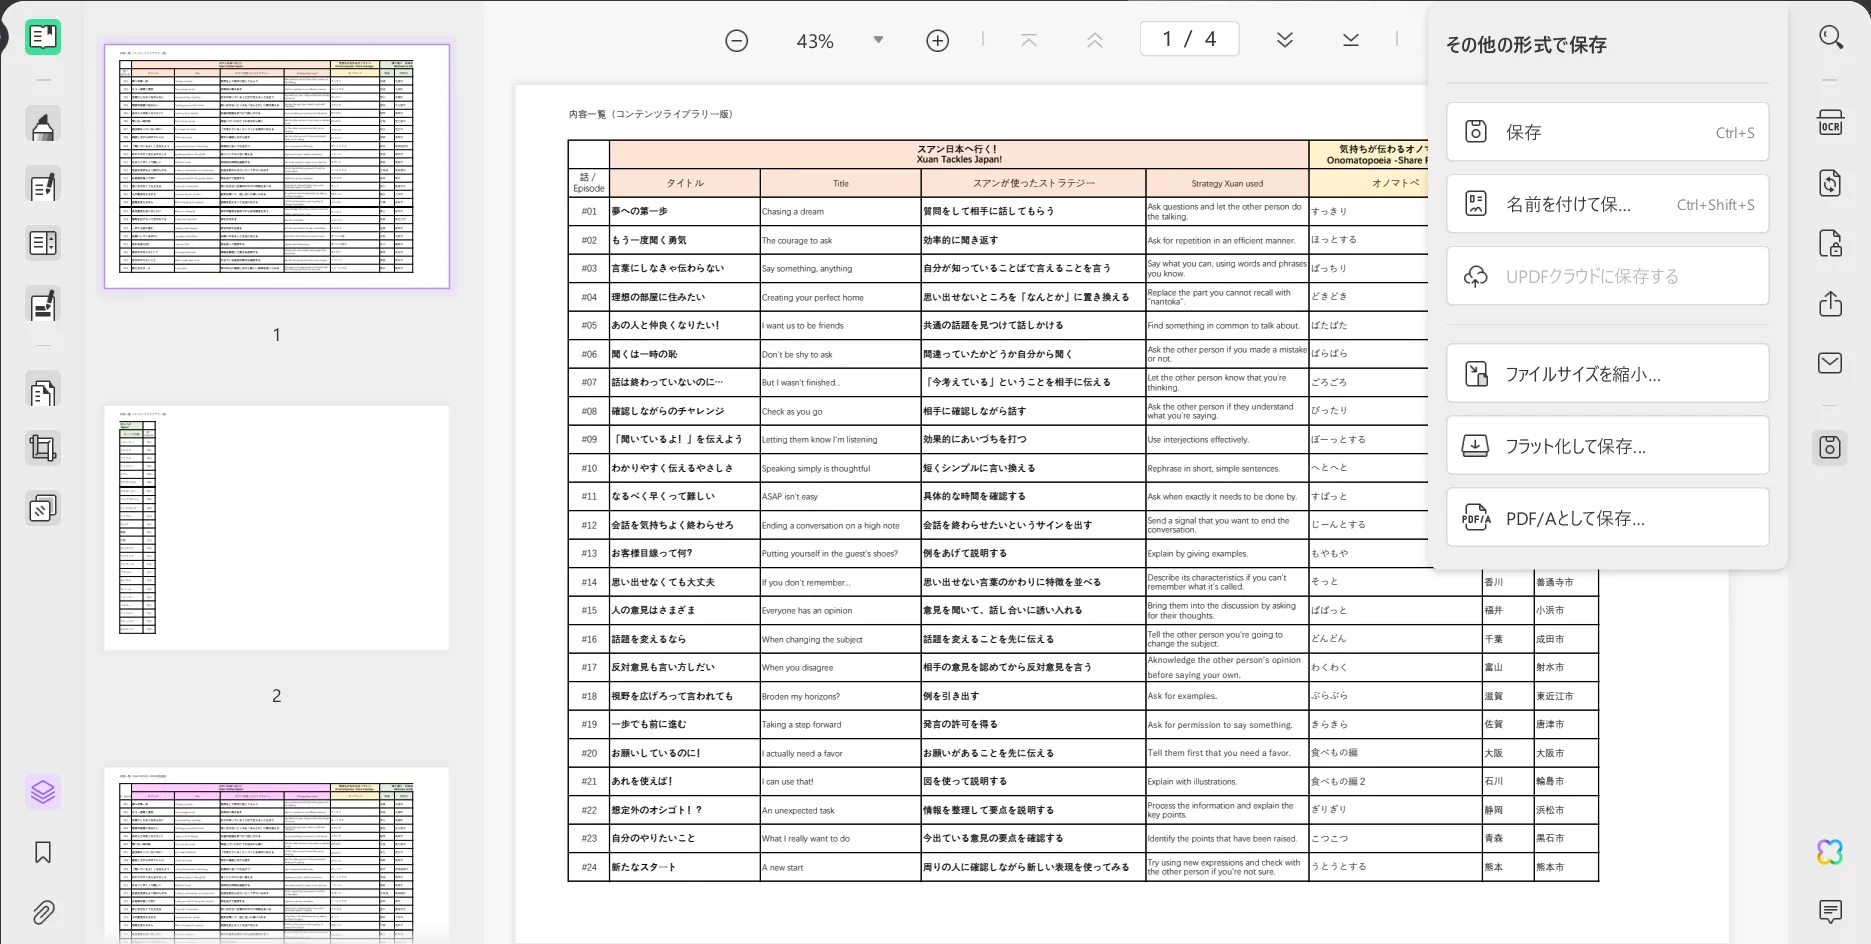This screenshot has width=1871, height=944.
Task: Open the Edit PDF tool
Action: (x=42, y=186)
